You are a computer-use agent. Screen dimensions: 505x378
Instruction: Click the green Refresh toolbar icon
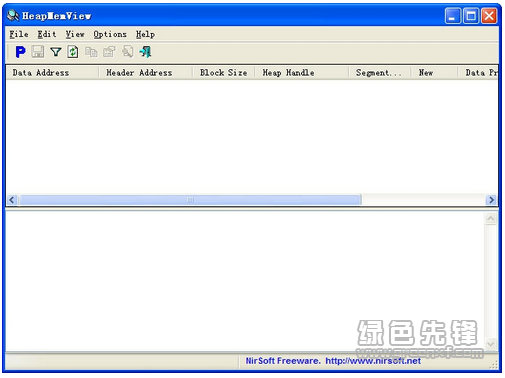(x=73, y=52)
